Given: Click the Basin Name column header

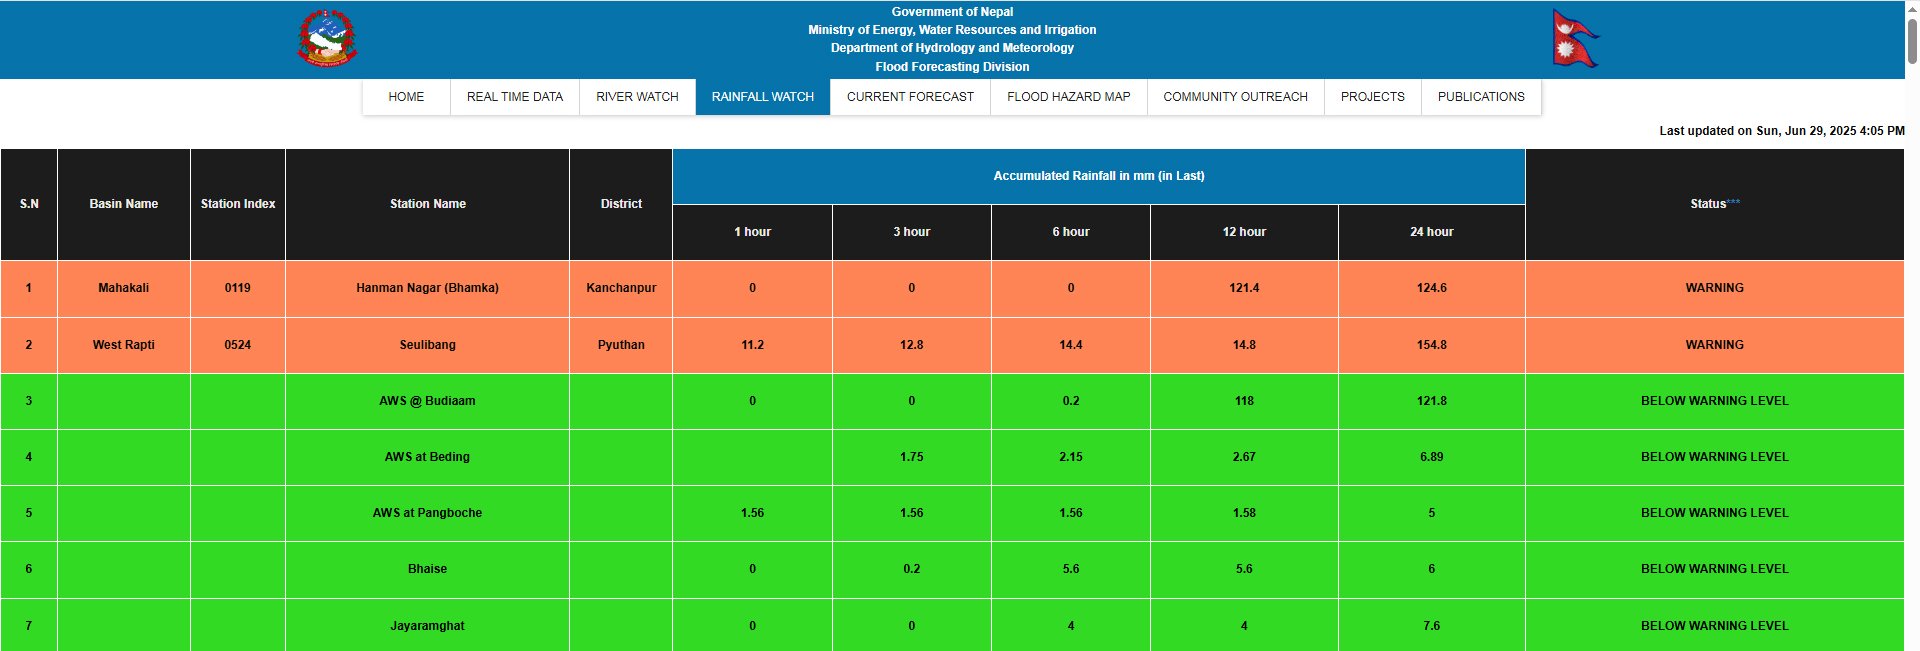Looking at the screenshot, I should (x=124, y=204).
